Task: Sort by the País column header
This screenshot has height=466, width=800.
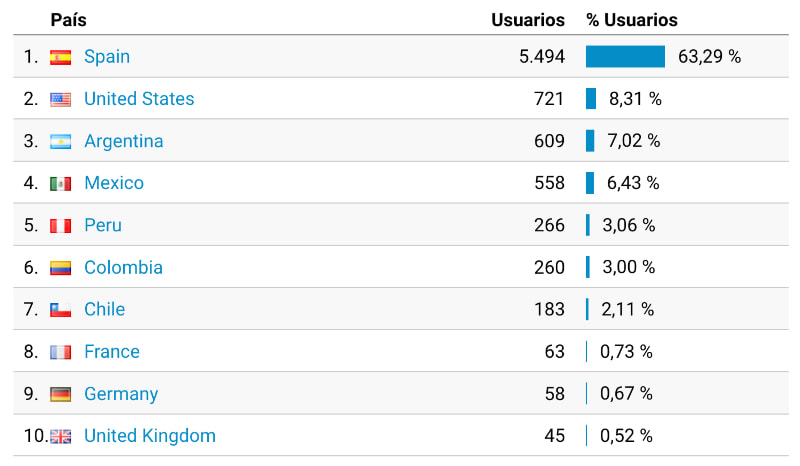Action: 68,20
